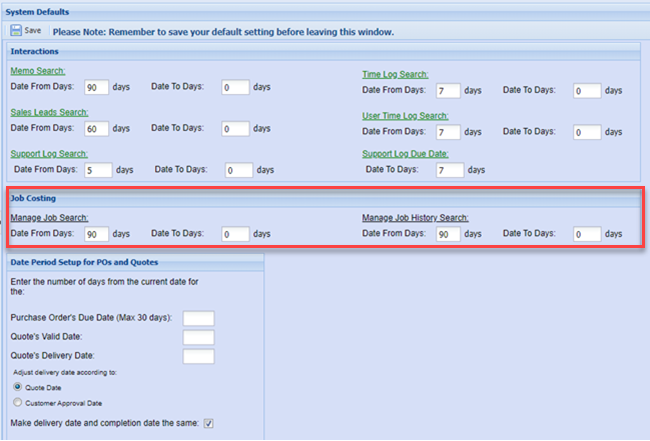Click the Save label in the toolbar

(x=33, y=31)
